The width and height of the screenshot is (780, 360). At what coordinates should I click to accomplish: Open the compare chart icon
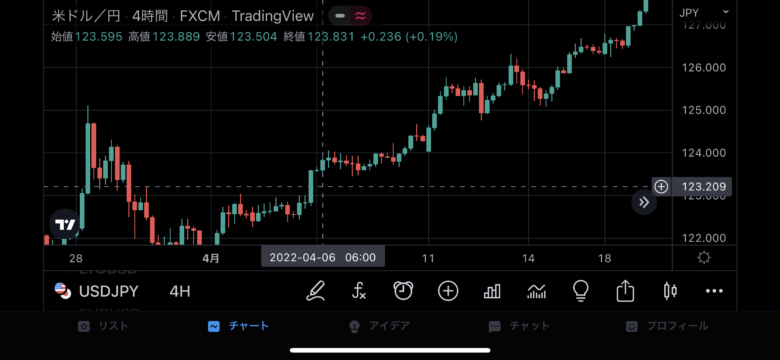(x=536, y=291)
